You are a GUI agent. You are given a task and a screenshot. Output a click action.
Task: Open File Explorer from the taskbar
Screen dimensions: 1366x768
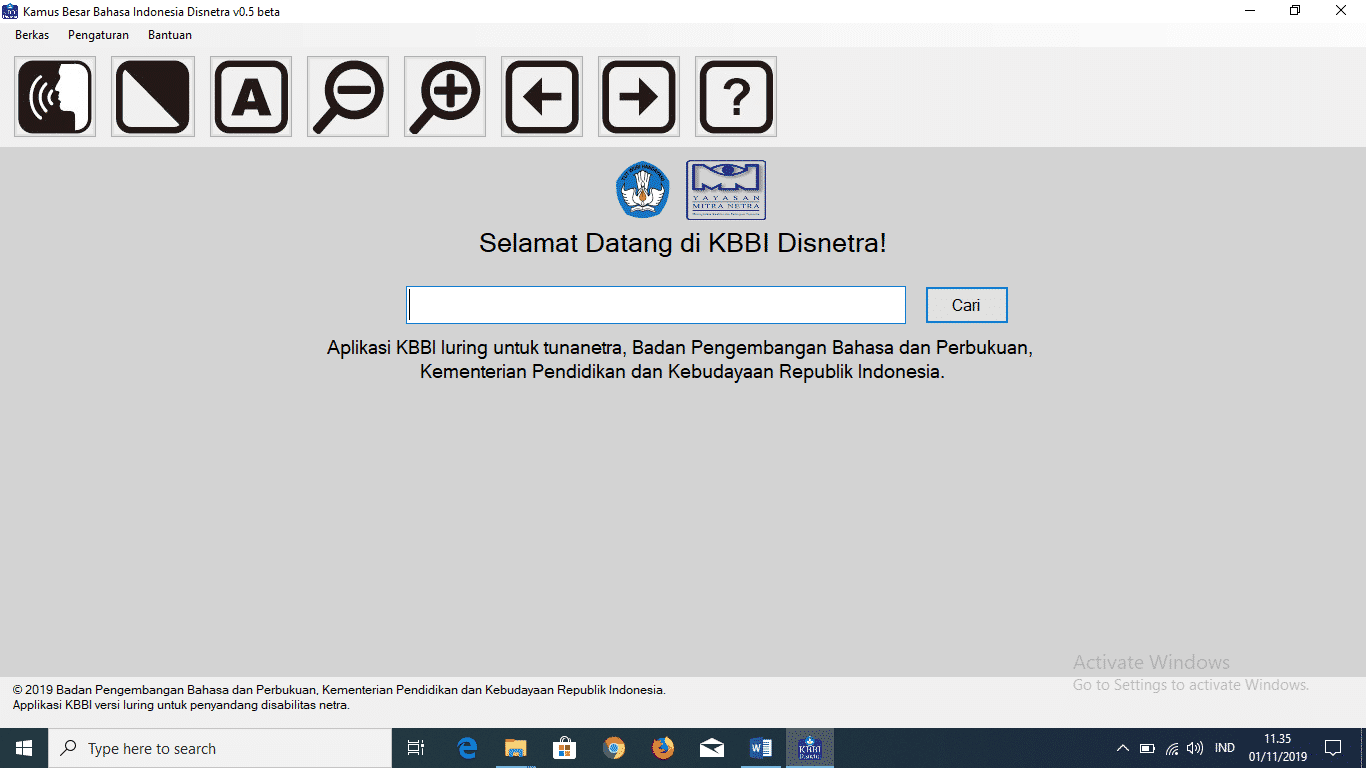(516, 748)
